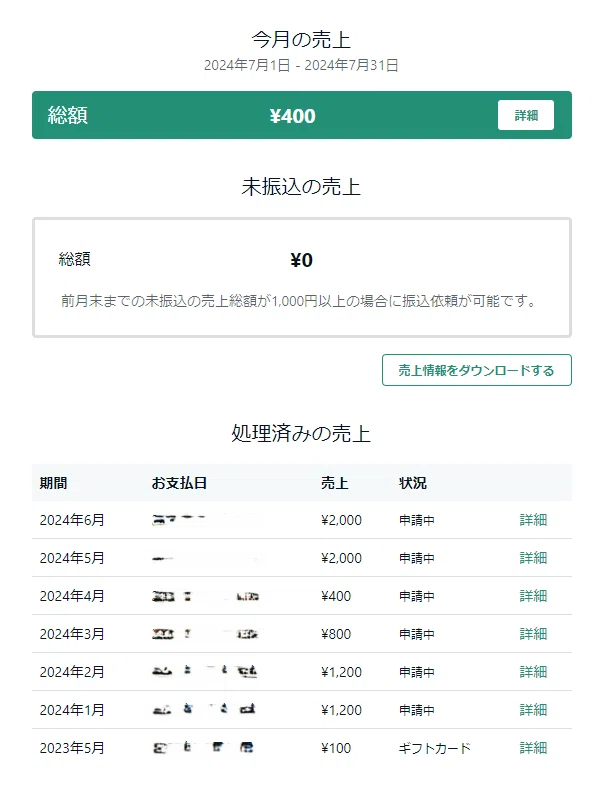Click ¥1,200 sales in 2024年2月 row
596x786 pixels.
point(341,672)
